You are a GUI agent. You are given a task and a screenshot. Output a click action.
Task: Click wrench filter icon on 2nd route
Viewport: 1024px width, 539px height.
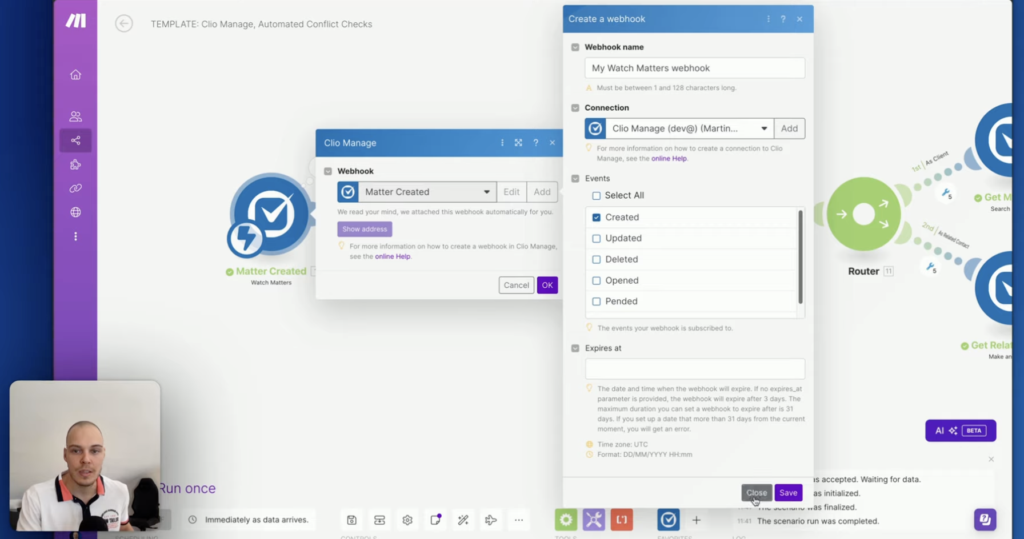tap(930, 267)
